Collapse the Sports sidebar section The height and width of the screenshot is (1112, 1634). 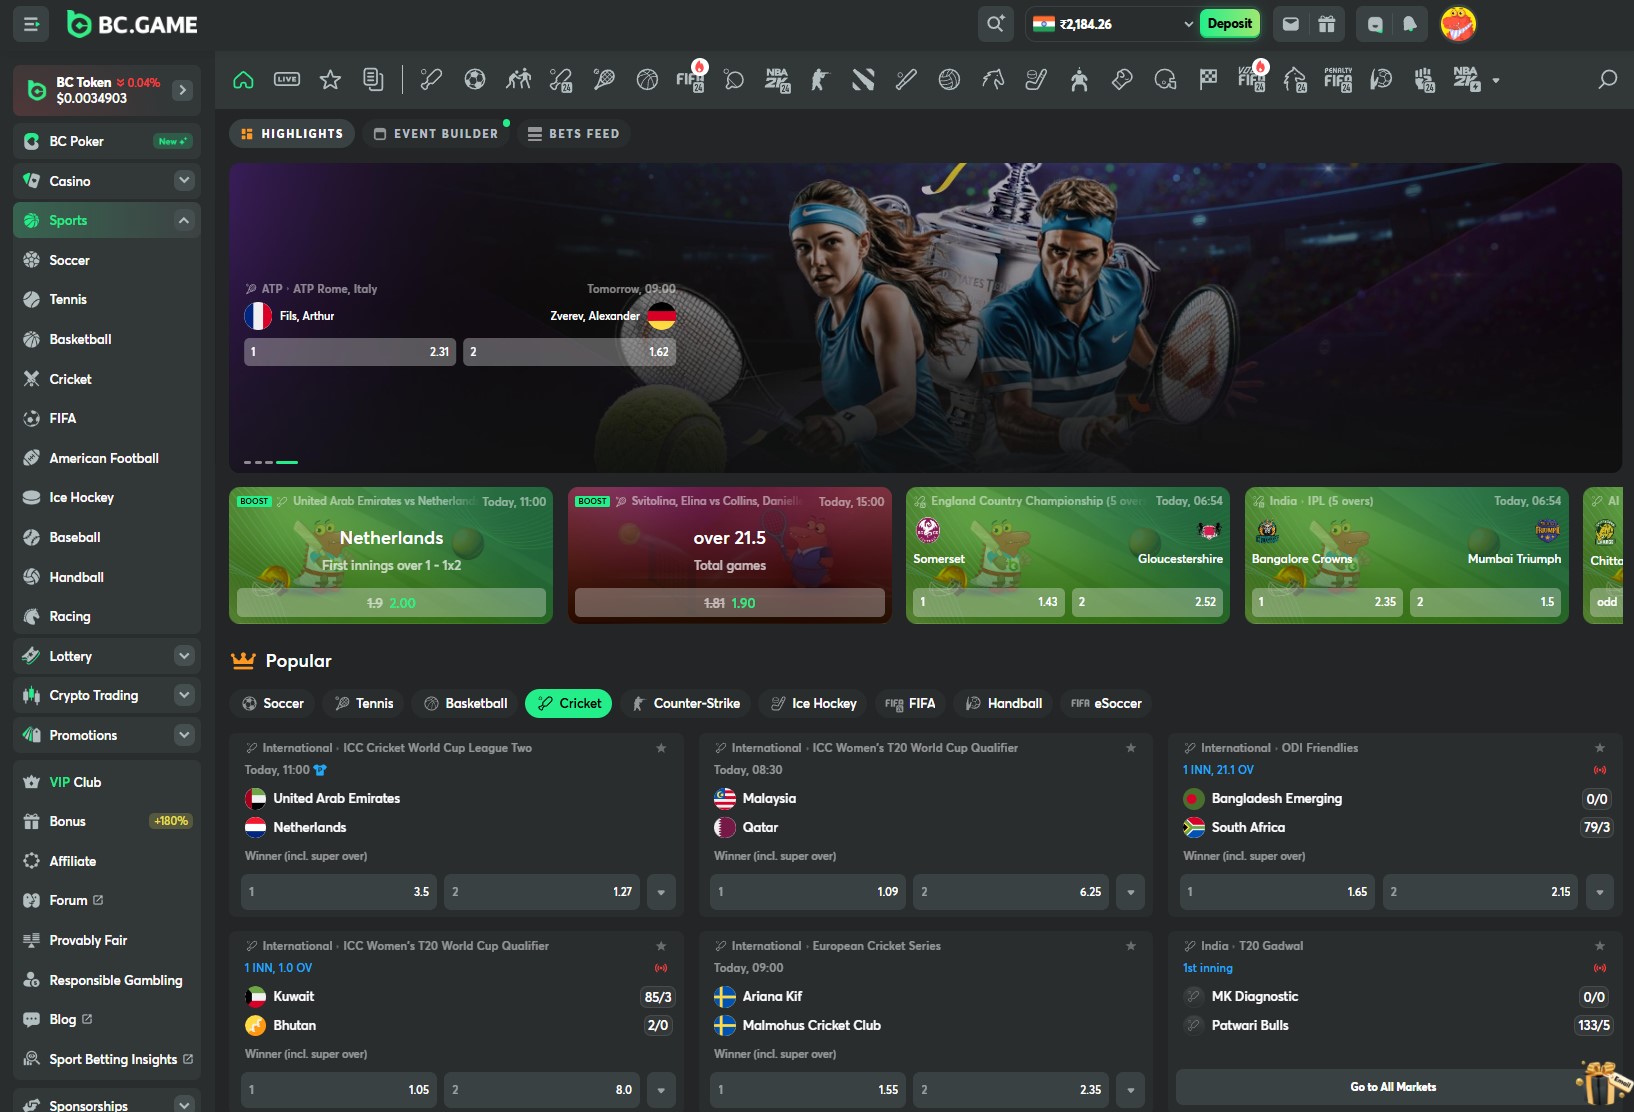184,220
